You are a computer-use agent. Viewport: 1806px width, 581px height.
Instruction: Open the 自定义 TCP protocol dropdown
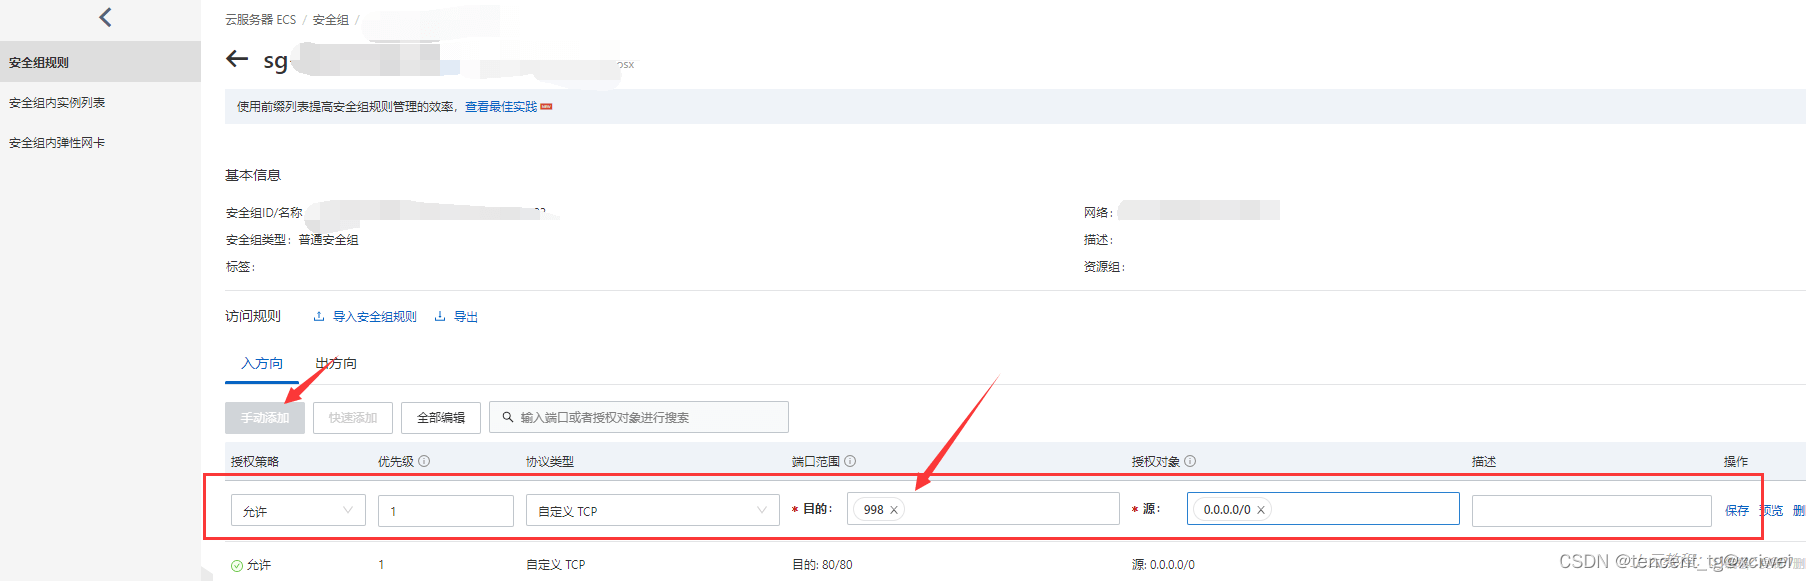653,510
